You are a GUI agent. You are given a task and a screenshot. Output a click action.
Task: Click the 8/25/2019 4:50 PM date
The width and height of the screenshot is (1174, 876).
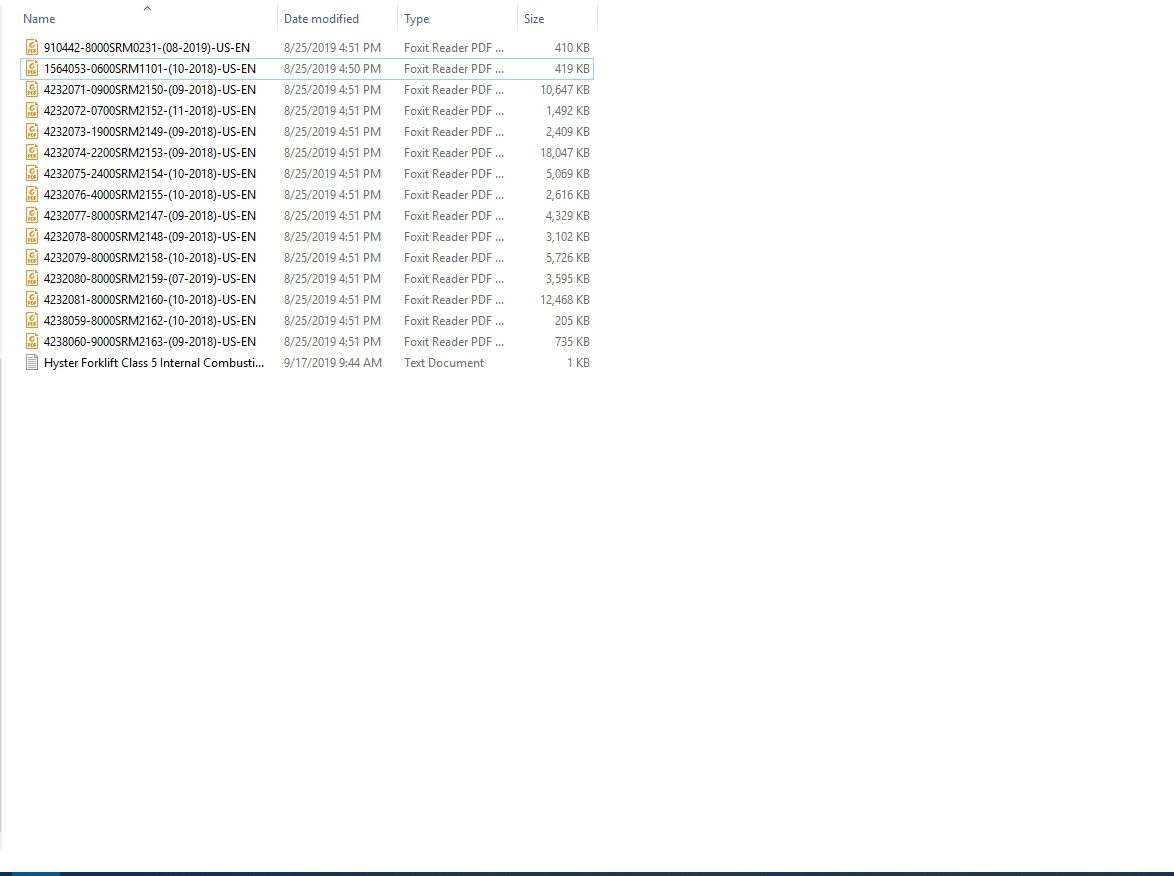coord(332,68)
